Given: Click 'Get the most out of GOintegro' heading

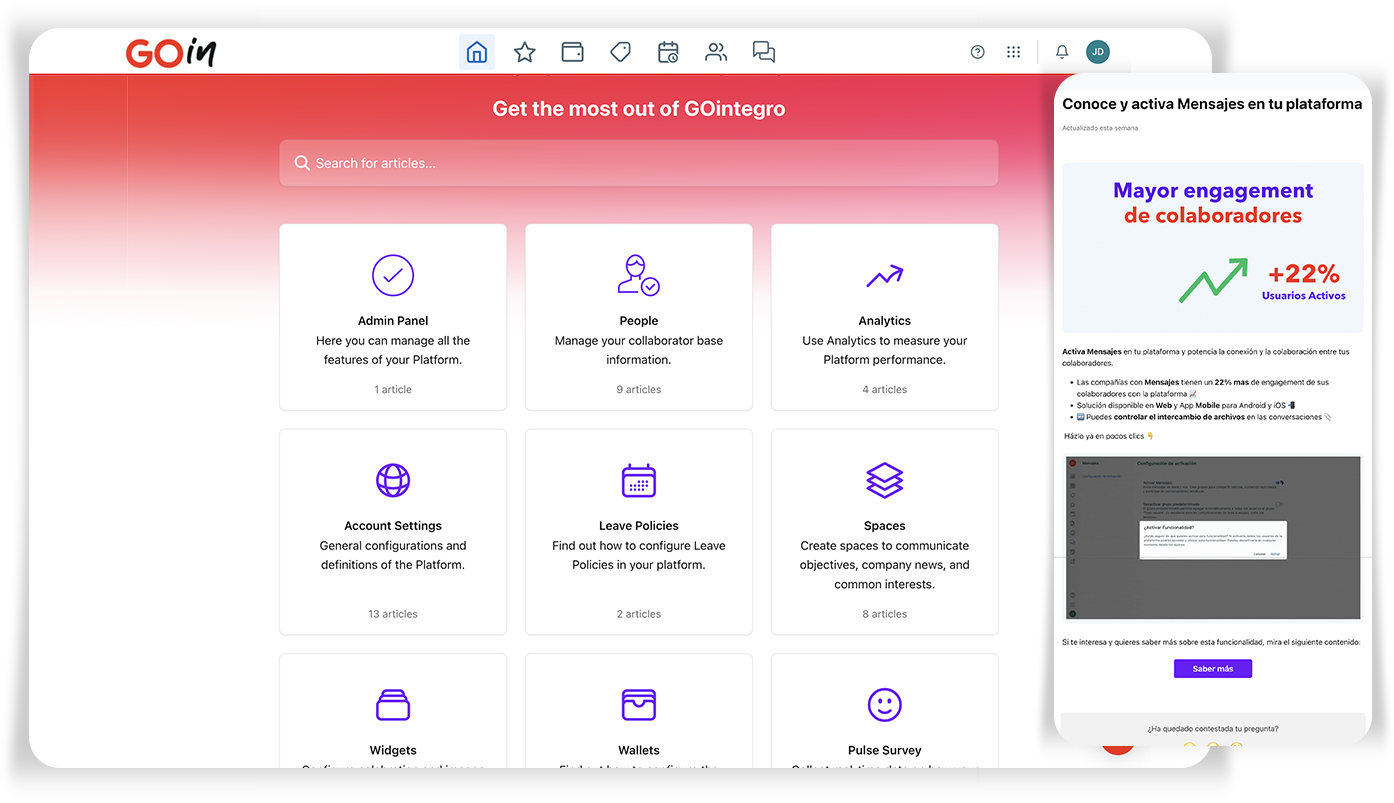Looking at the screenshot, I should pyautogui.click(x=639, y=109).
